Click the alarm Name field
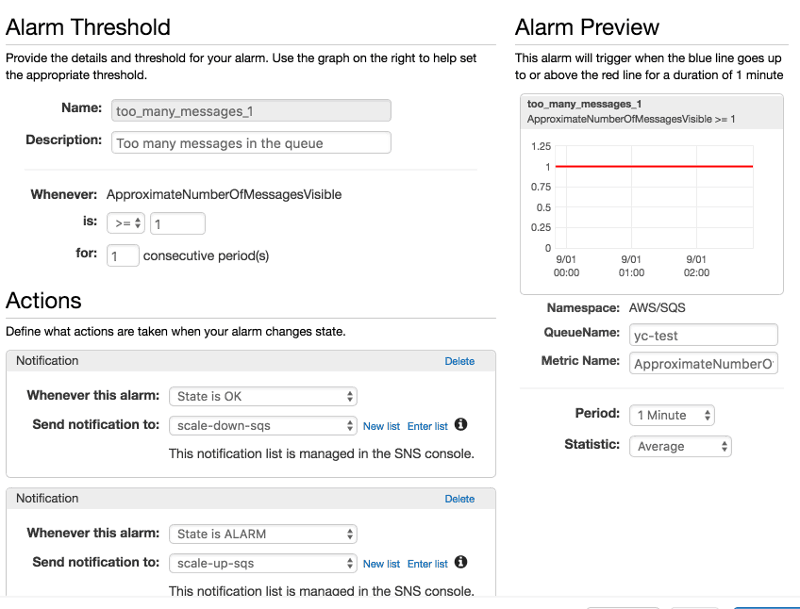 (250, 111)
